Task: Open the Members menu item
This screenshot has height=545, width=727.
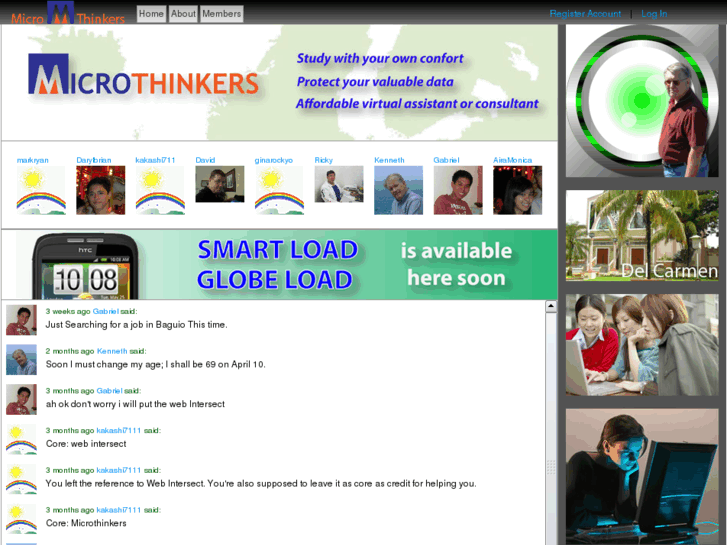Action: click(222, 14)
